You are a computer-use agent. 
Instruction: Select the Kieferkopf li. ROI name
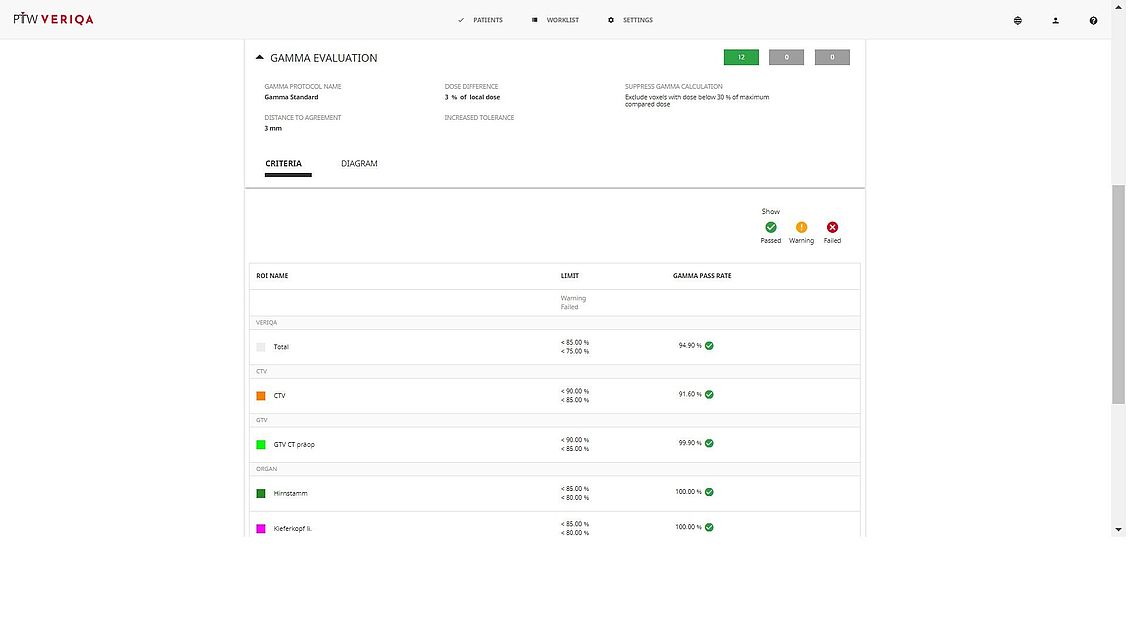(292, 529)
